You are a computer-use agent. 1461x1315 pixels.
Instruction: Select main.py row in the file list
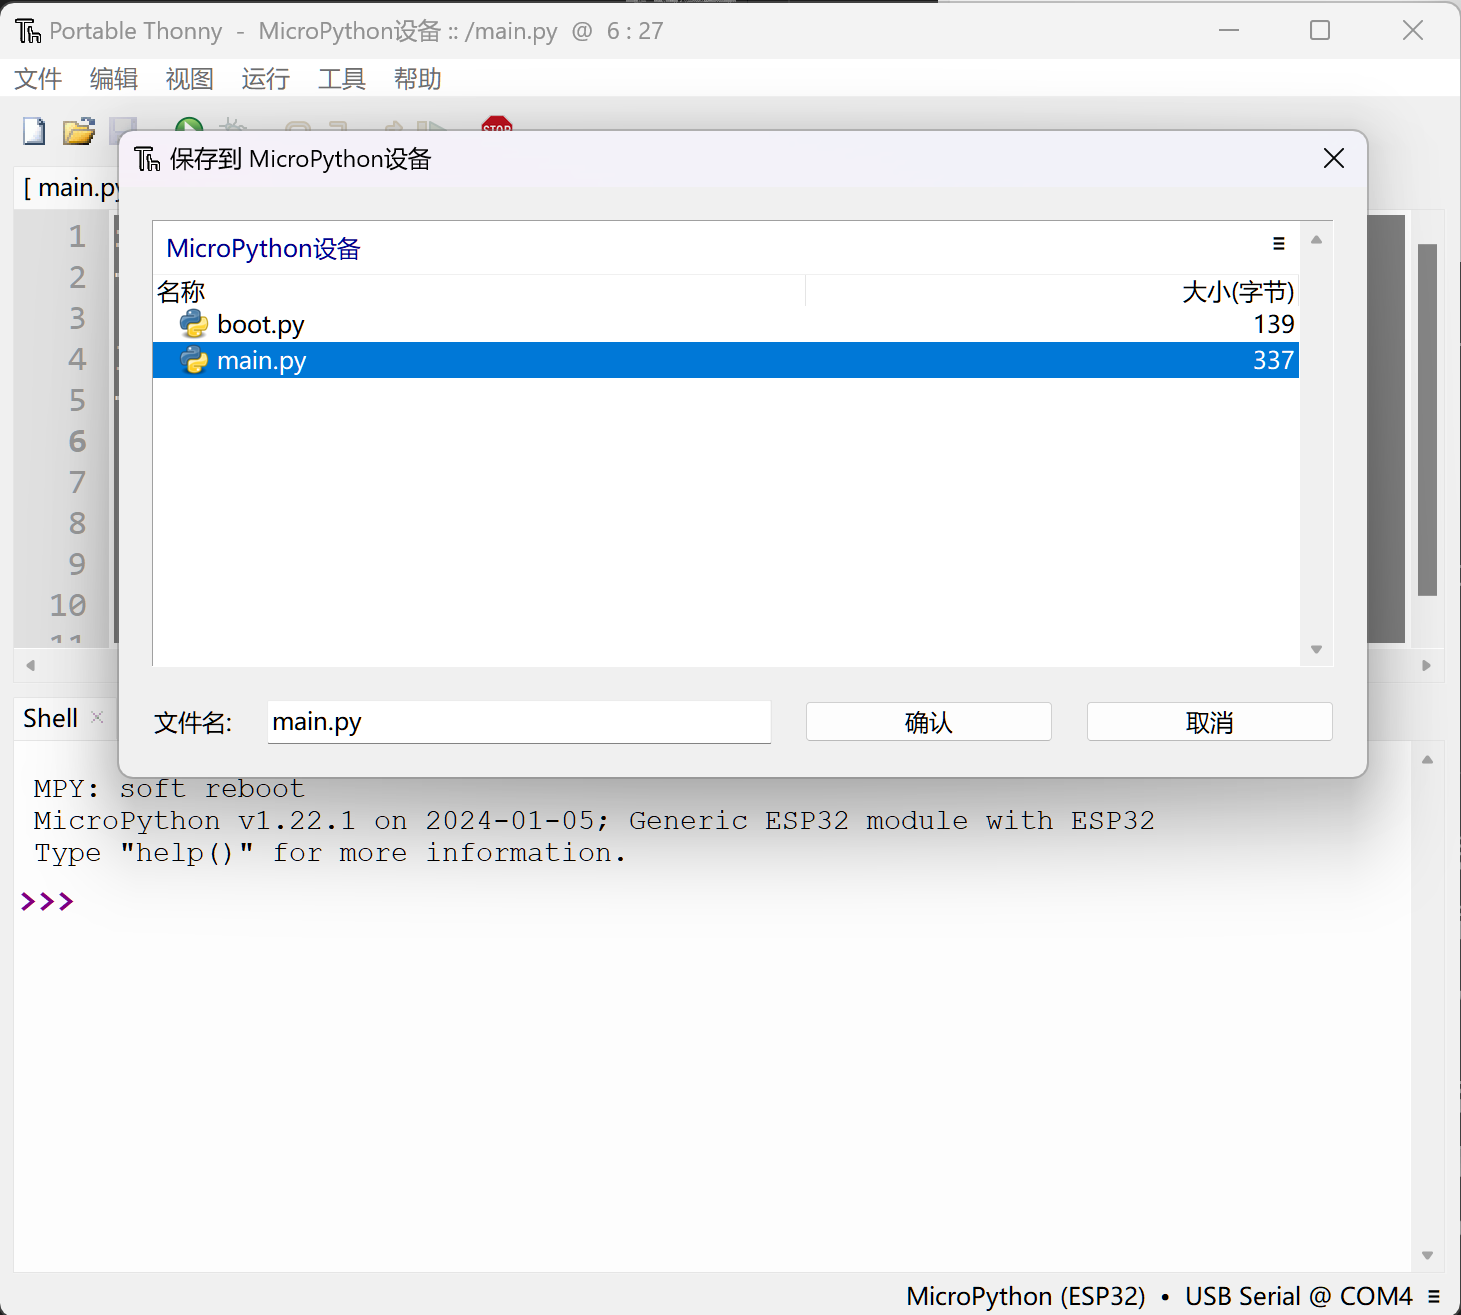pyautogui.click(x=726, y=360)
